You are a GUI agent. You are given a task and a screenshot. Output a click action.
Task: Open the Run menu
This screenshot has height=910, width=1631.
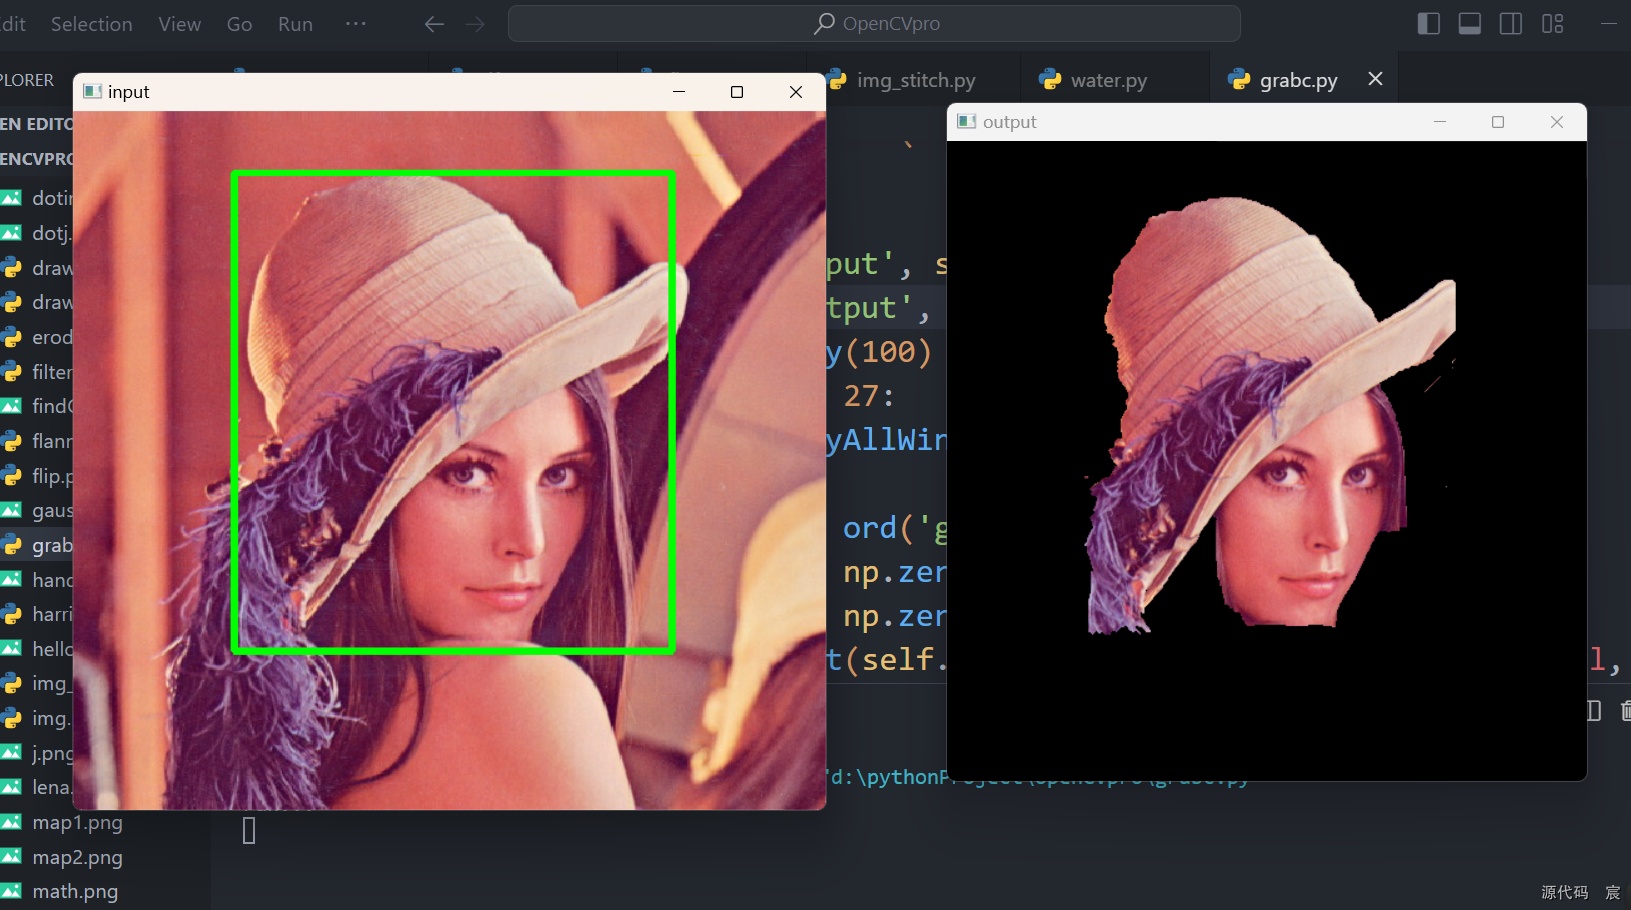[295, 24]
